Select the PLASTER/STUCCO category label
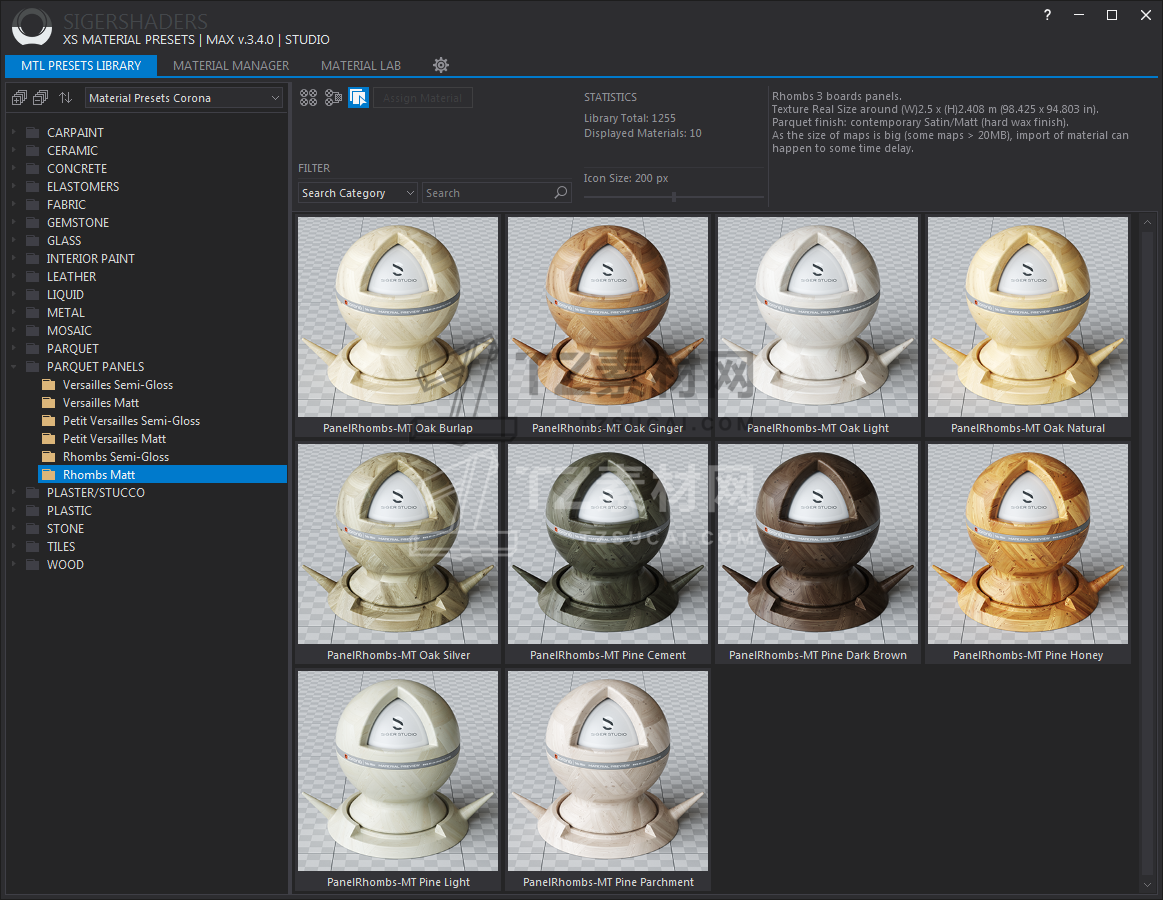 (96, 493)
